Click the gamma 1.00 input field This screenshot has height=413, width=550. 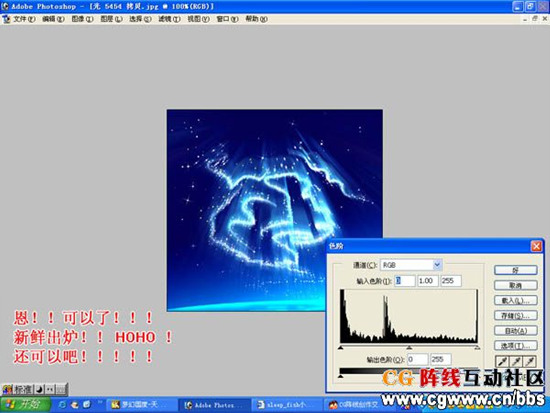pos(427,281)
